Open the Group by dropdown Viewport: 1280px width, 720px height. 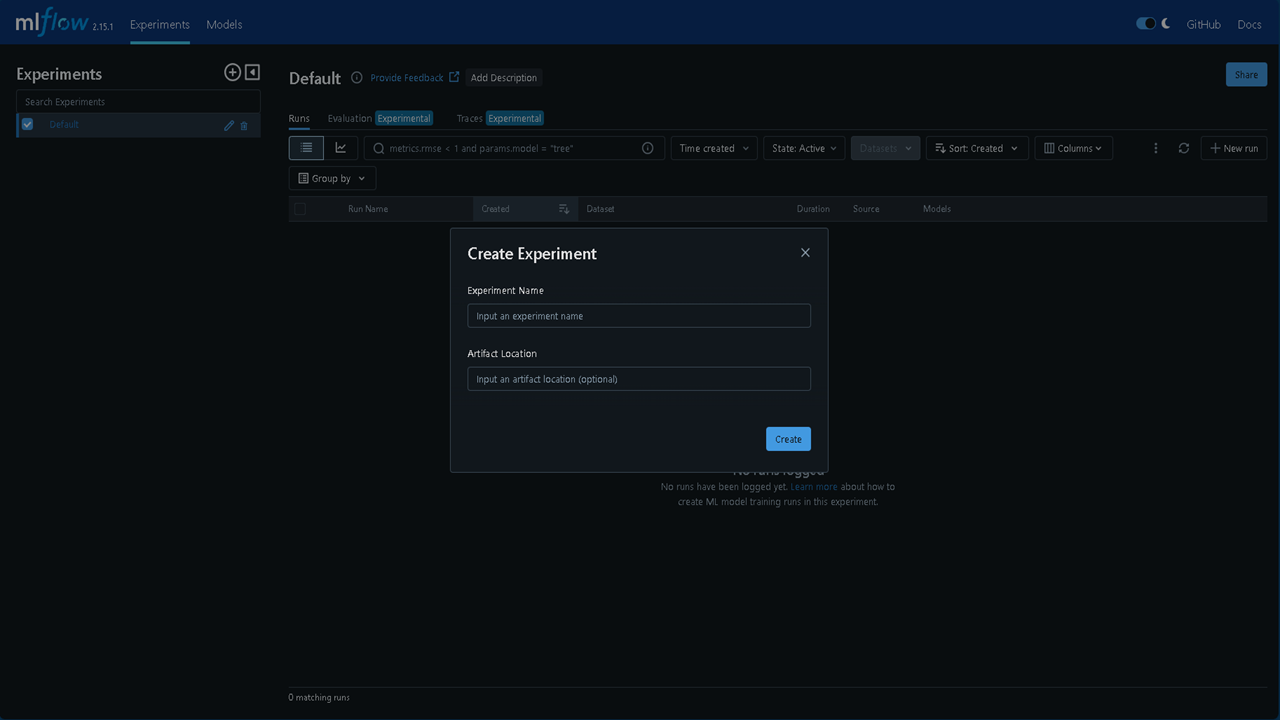coord(332,178)
